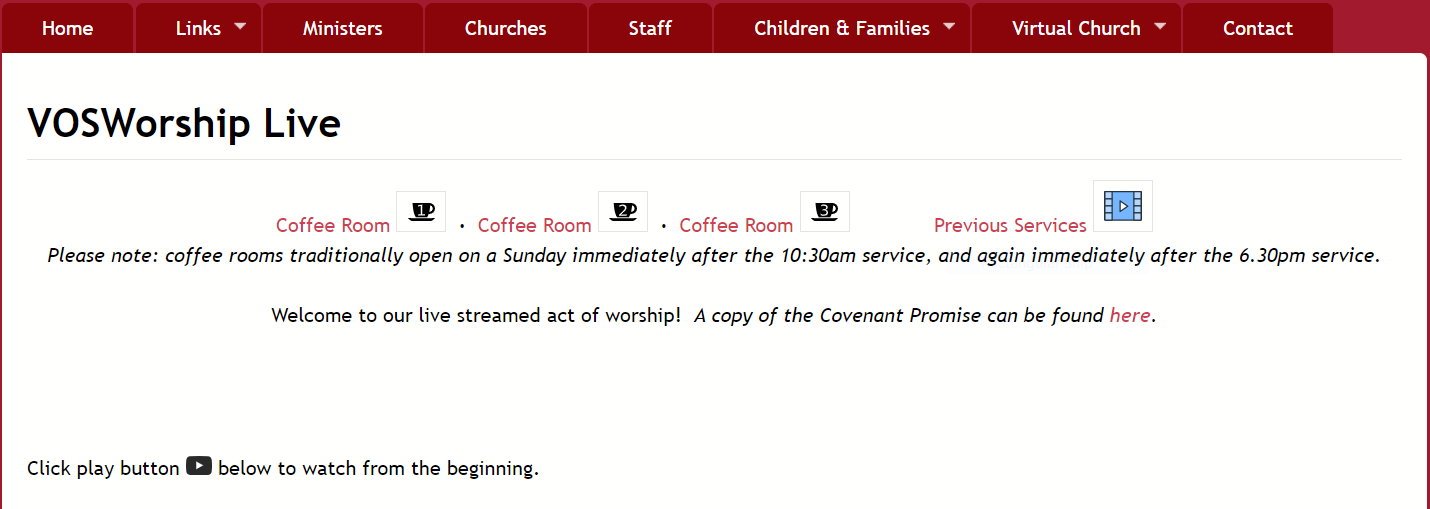
Task: Expand the Links dropdown arrow
Action: (x=240, y=26)
